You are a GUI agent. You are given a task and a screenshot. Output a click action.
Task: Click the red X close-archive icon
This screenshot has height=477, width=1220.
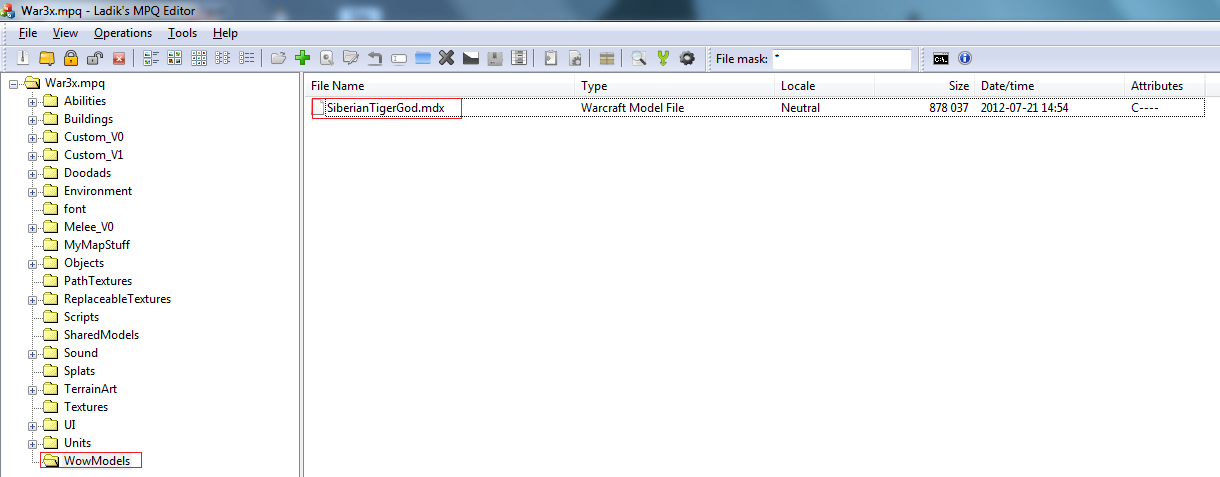[x=119, y=59]
